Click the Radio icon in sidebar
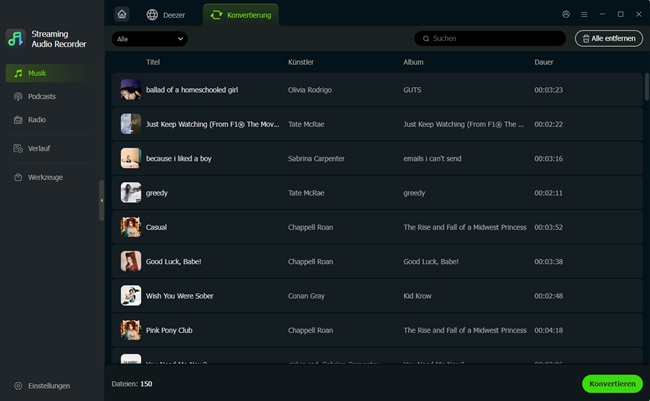The width and height of the screenshot is (650, 401). click(x=18, y=120)
